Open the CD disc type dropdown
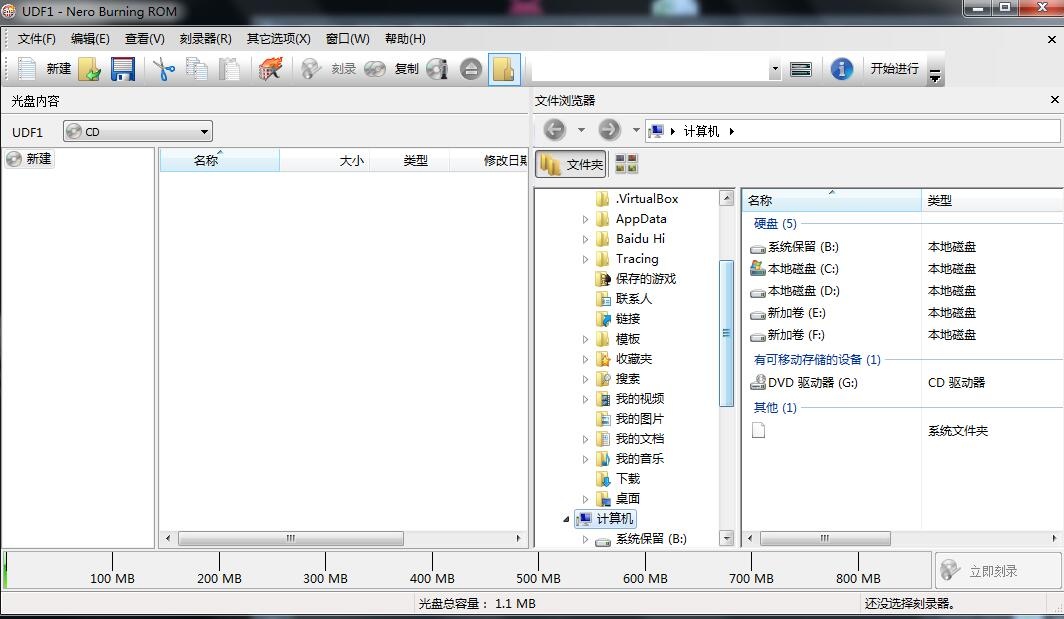The image size is (1064, 619). point(138,131)
